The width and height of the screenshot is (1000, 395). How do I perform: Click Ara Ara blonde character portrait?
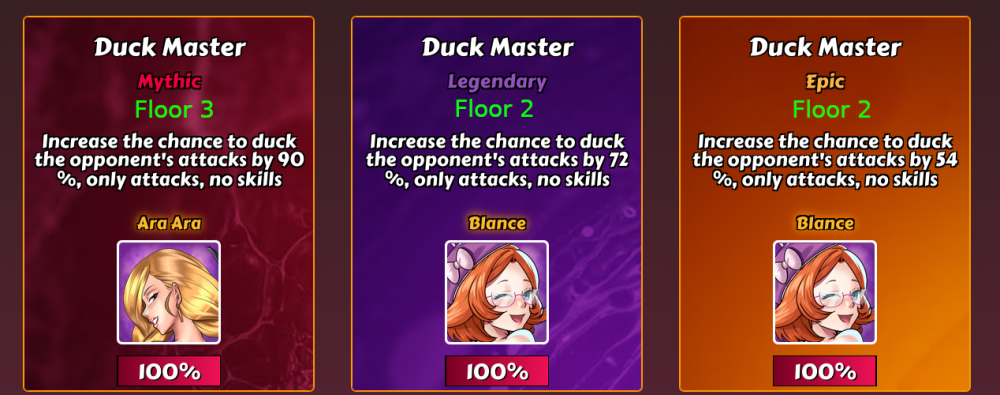(x=169, y=292)
